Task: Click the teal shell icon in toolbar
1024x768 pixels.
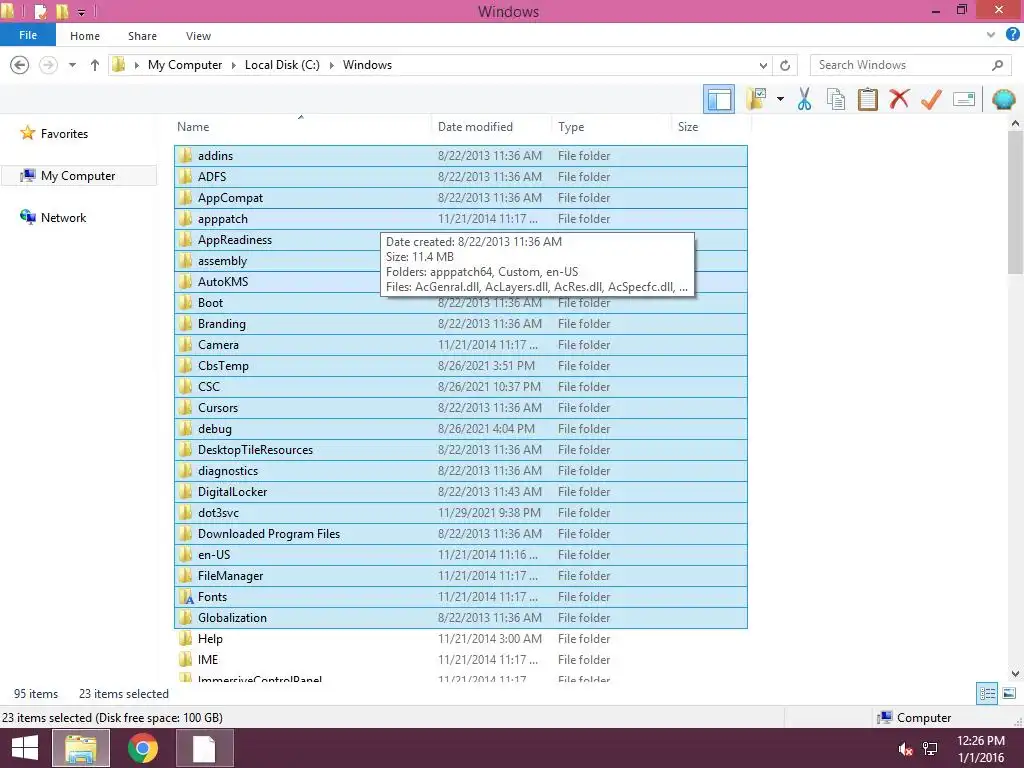Action: (1003, 99)
